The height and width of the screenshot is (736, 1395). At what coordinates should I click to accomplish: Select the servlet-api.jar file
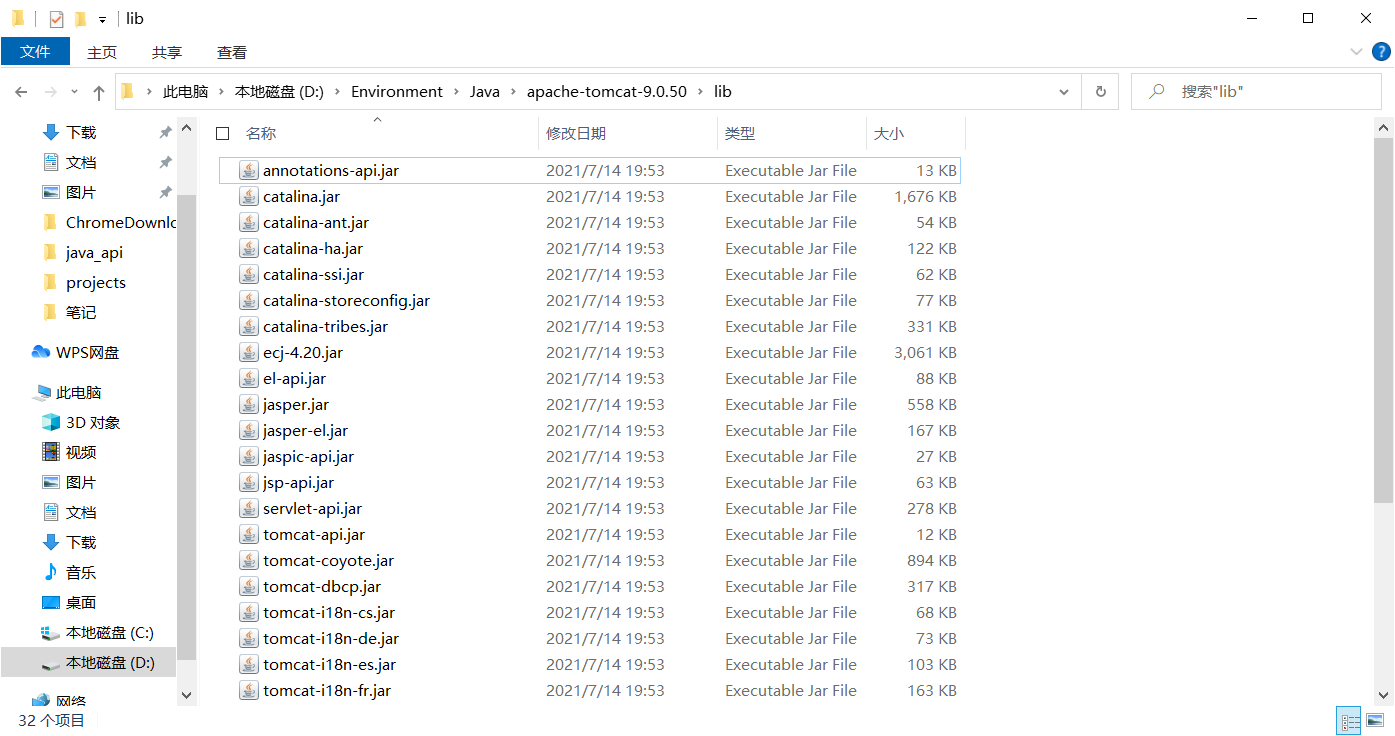313,508
